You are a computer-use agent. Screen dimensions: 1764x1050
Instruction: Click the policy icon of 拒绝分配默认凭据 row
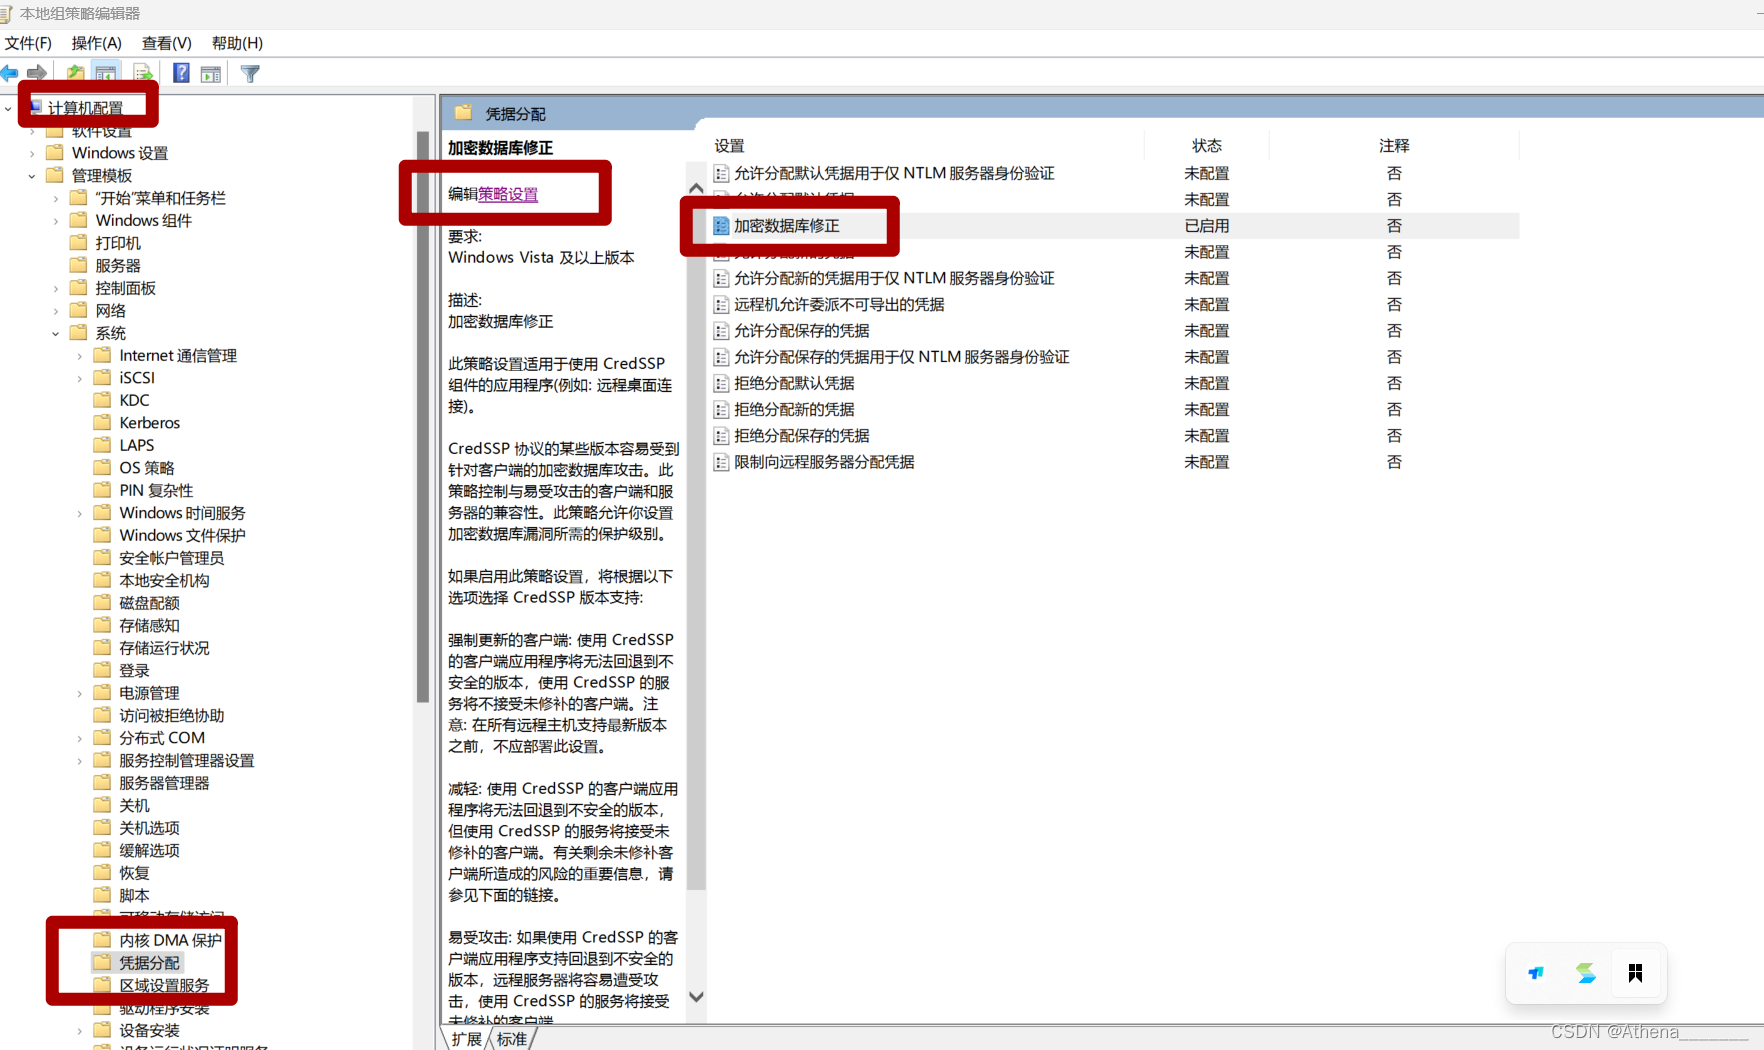[721, 383]
